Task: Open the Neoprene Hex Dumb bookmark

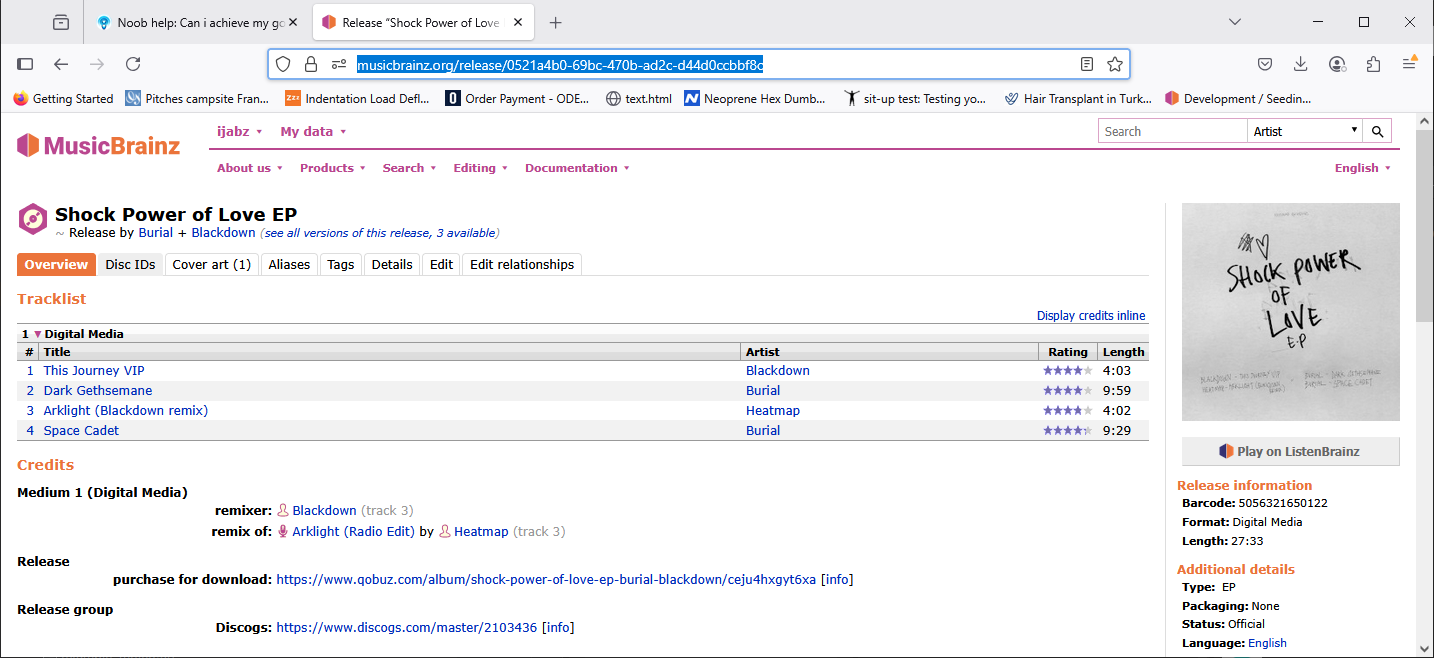Action: [755, 98]
